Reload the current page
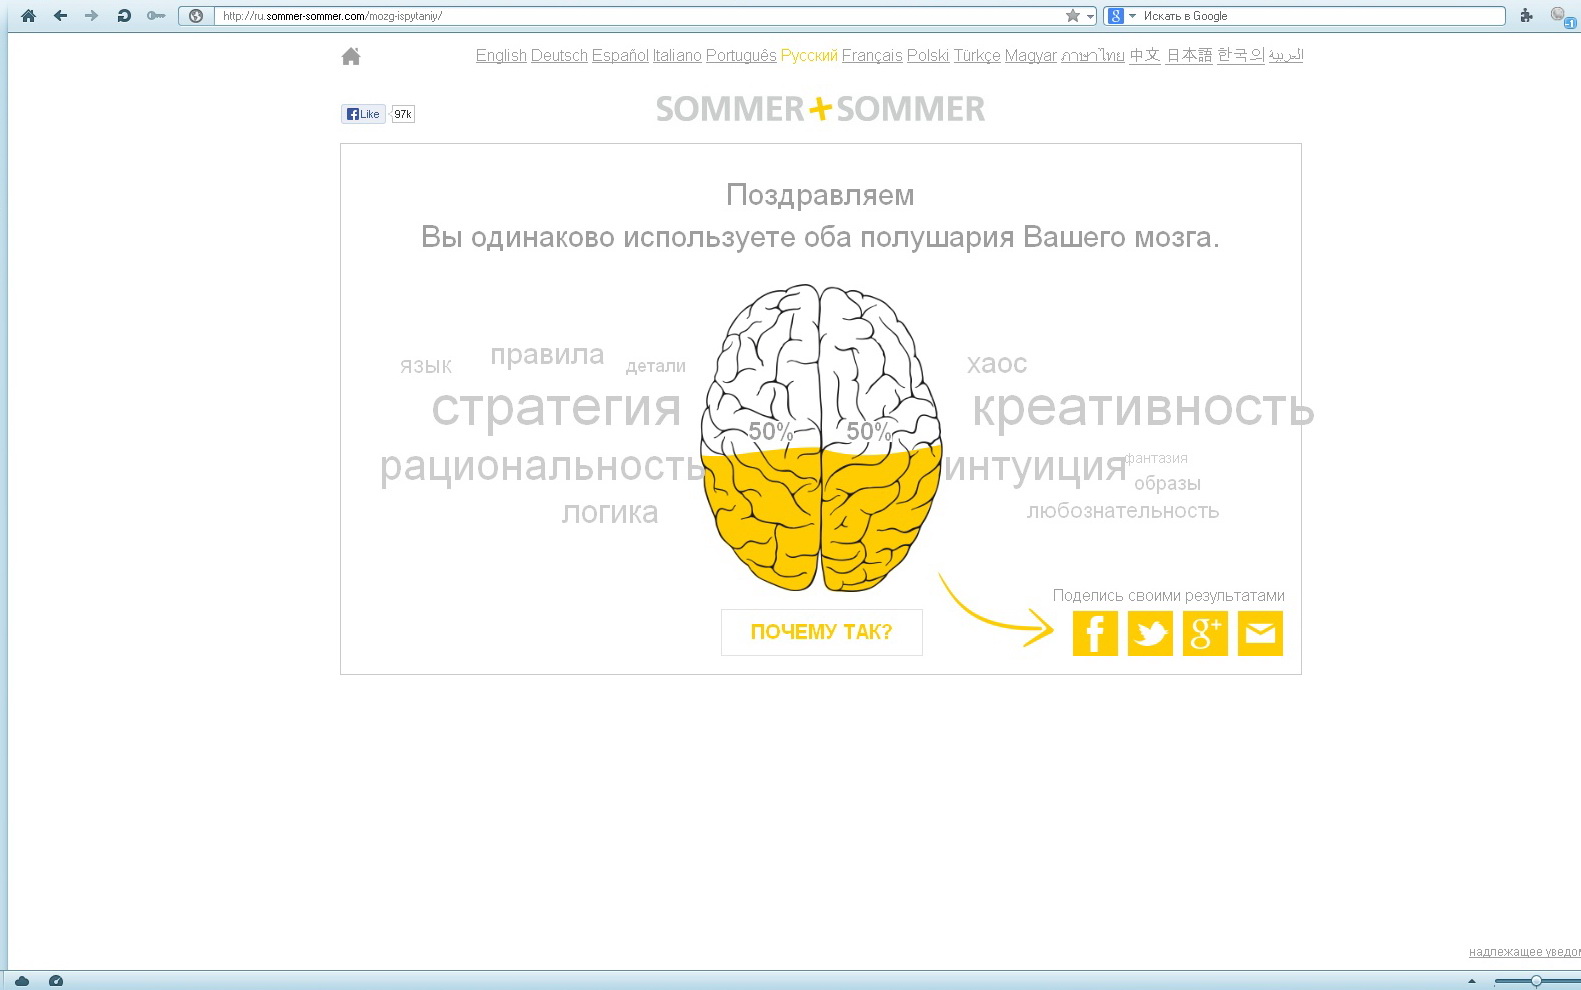This screenshot has height=990, width=1581. coord(124,15)
